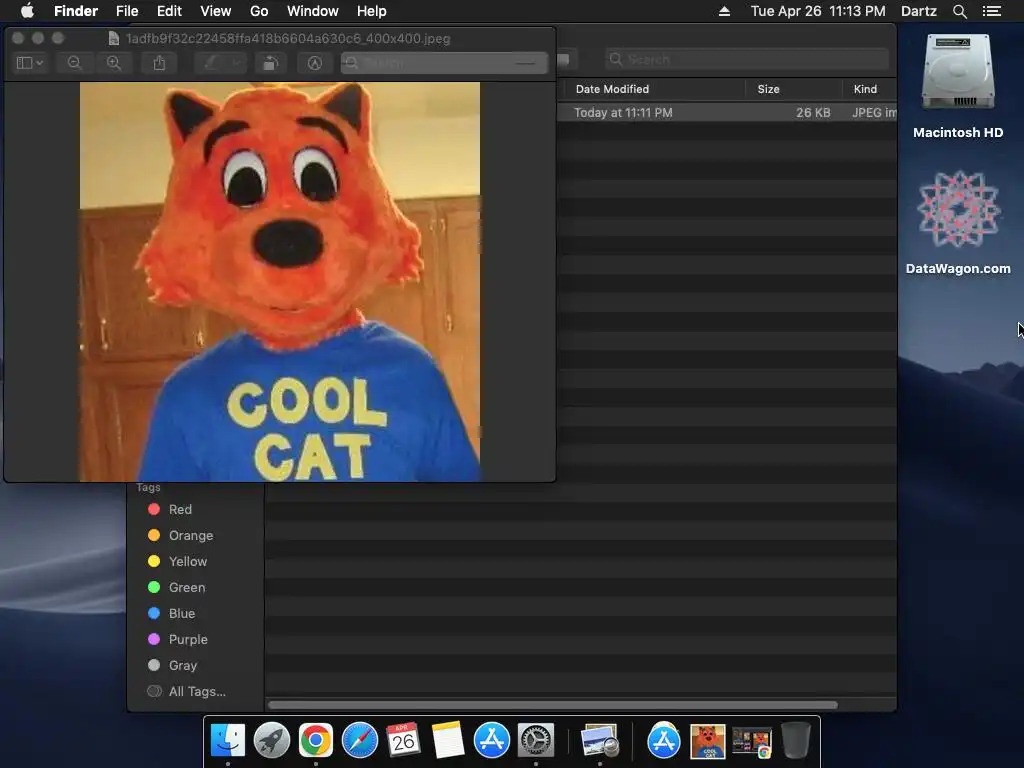The height and width of the screenshot is (768, 1024).
Task: Select the file row modified Today at 11:11 PM
Action: [x=726, y=112]
